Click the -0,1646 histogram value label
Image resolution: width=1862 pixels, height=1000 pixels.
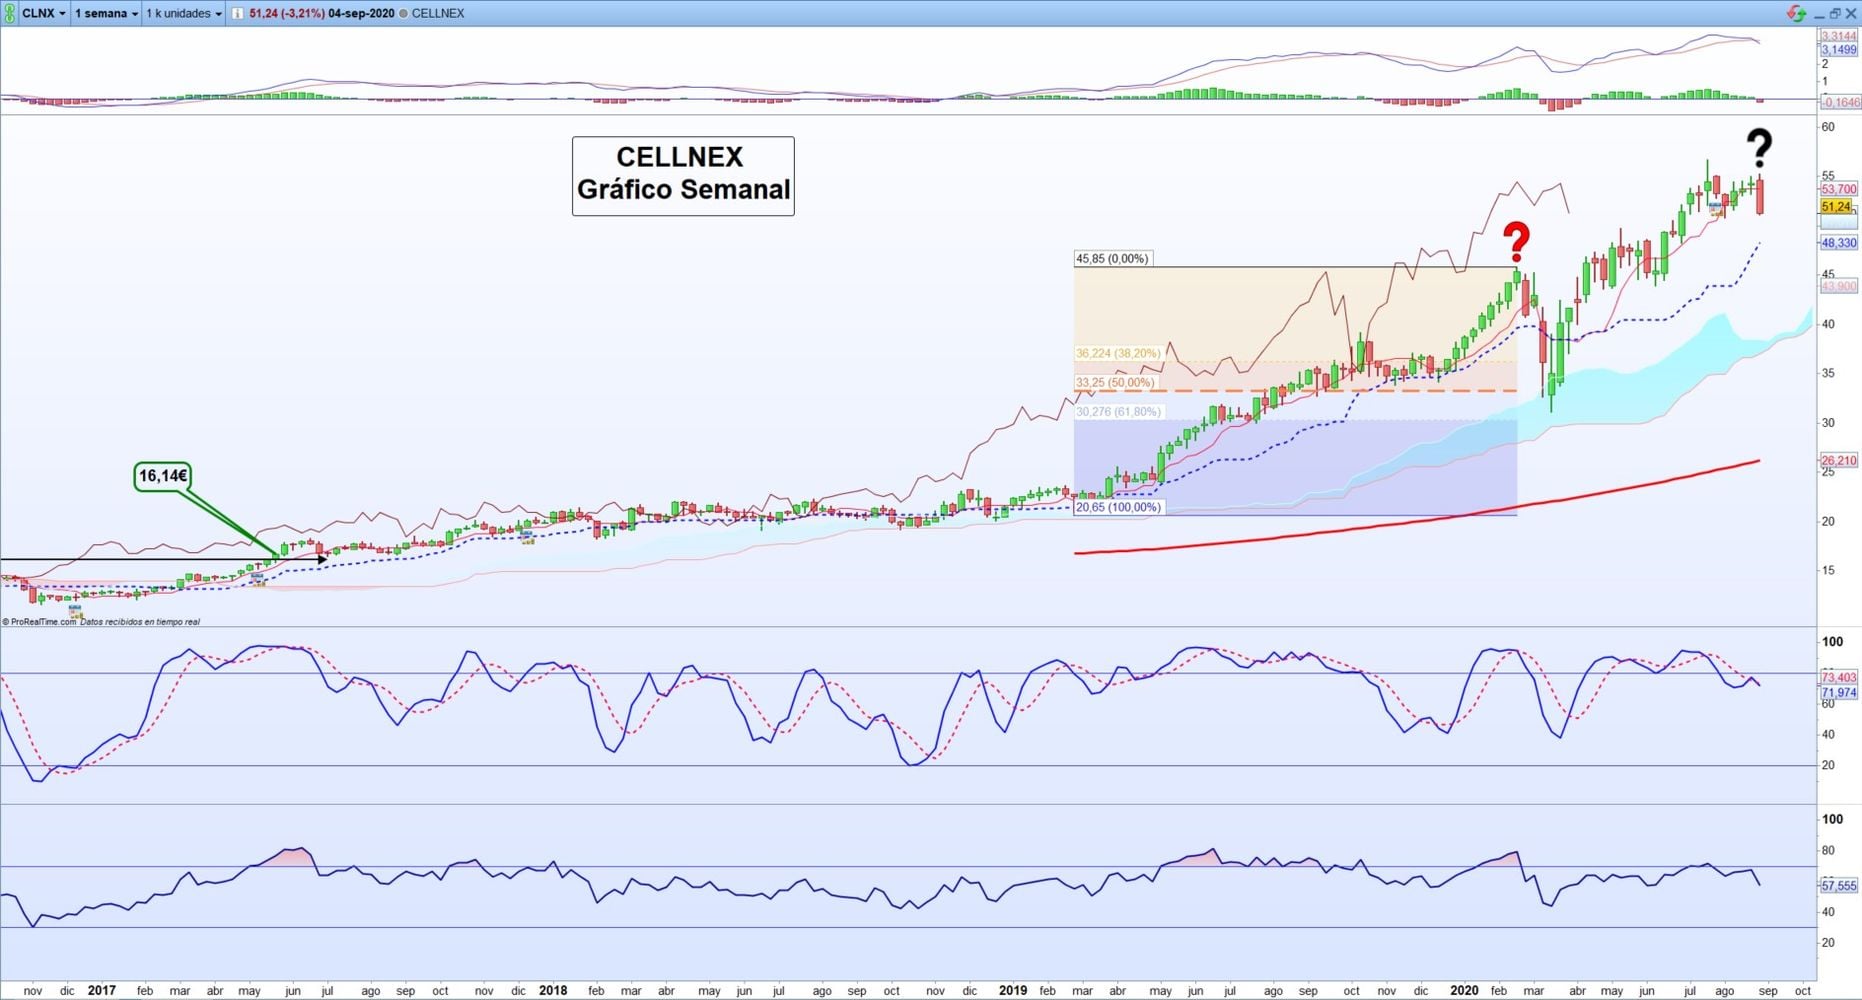click(1840, 102)
